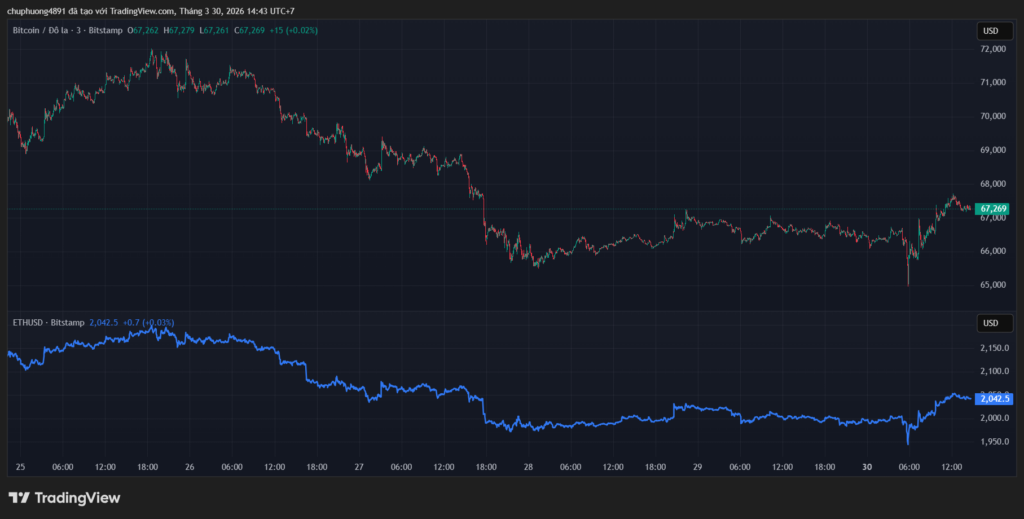Select date 28 on the time axis
1024x519 pixels.
[x=528, y=467]
